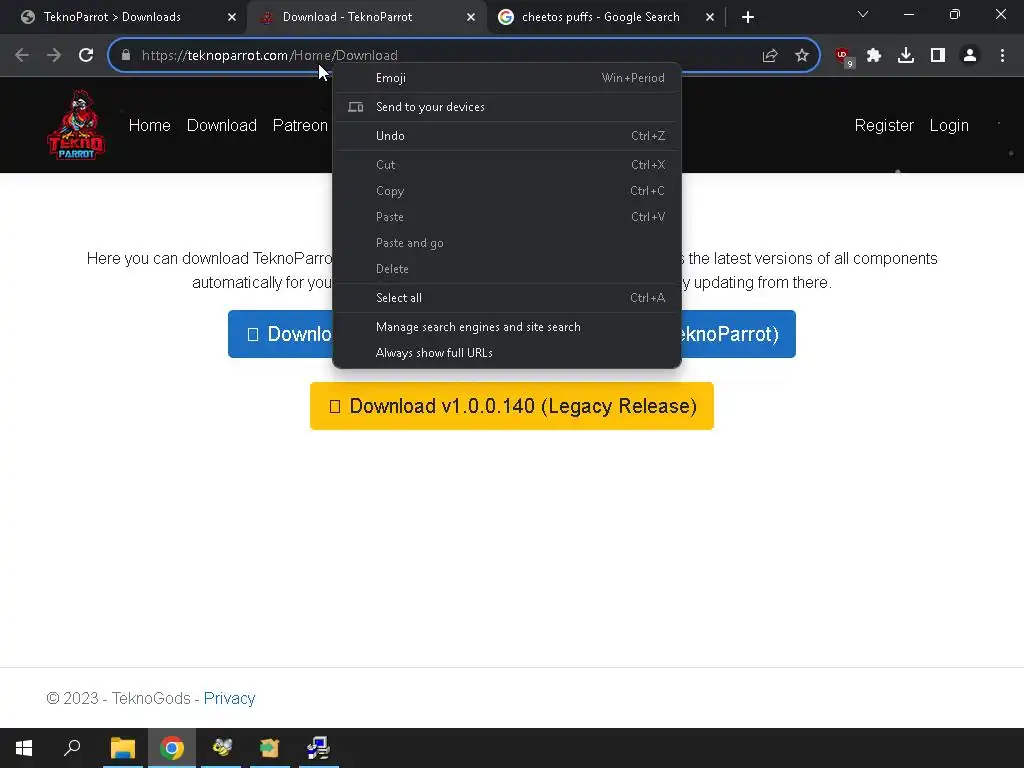The image size is (1024, 768).
Task: Close the TeknoParrot > Downloads tab
Action: (x=232, y=17)
